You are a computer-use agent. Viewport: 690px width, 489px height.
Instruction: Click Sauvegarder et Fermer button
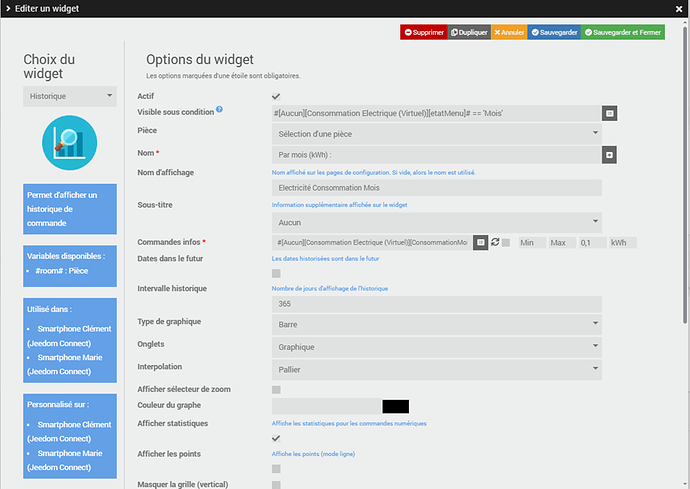(x=623, y=32)
